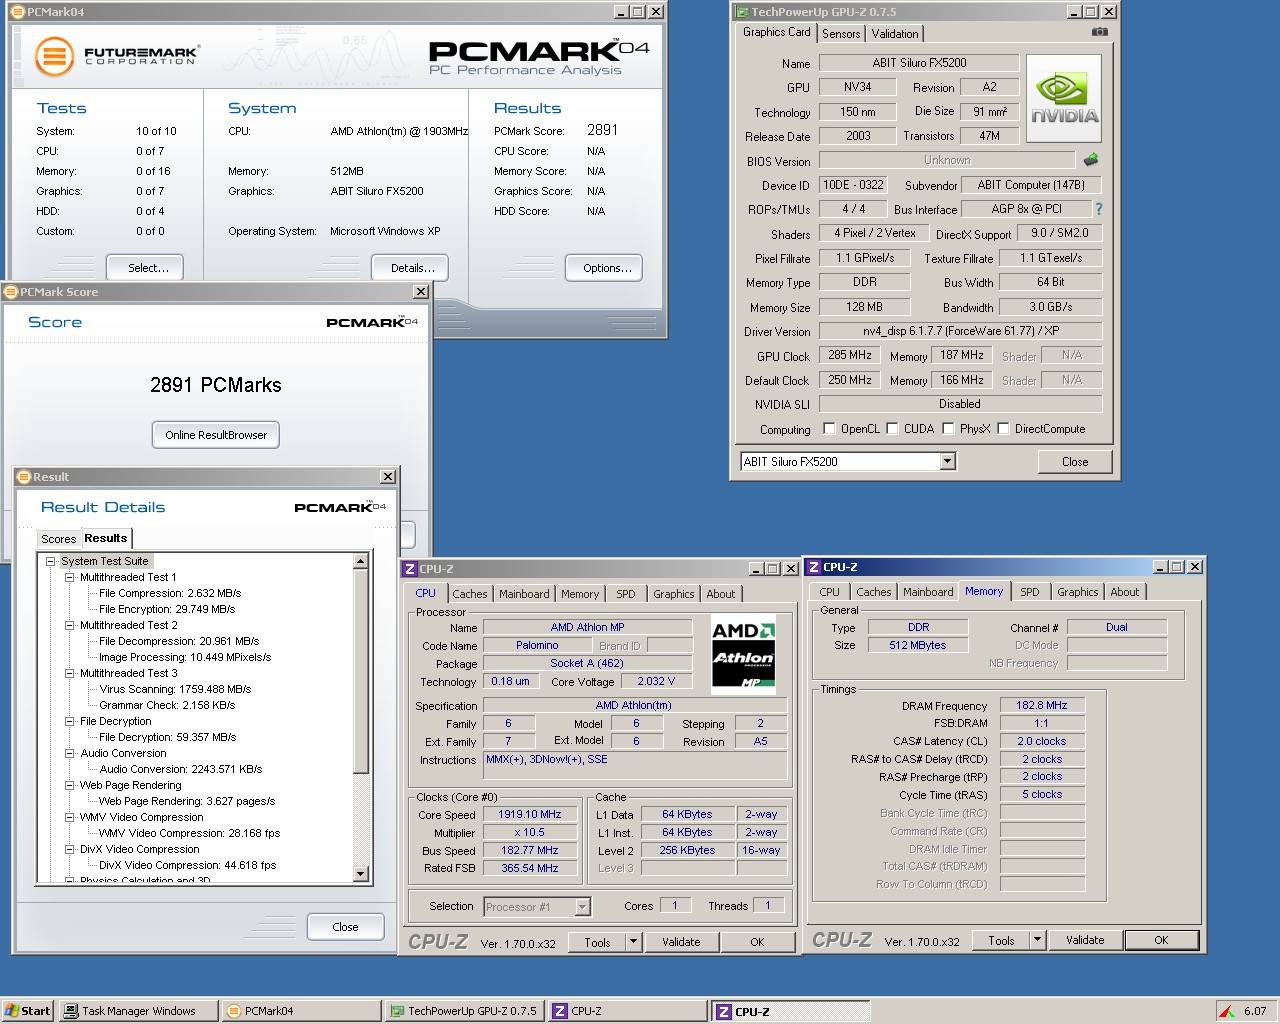Click the CPU-Z Memory window title icon

[814, 567]
